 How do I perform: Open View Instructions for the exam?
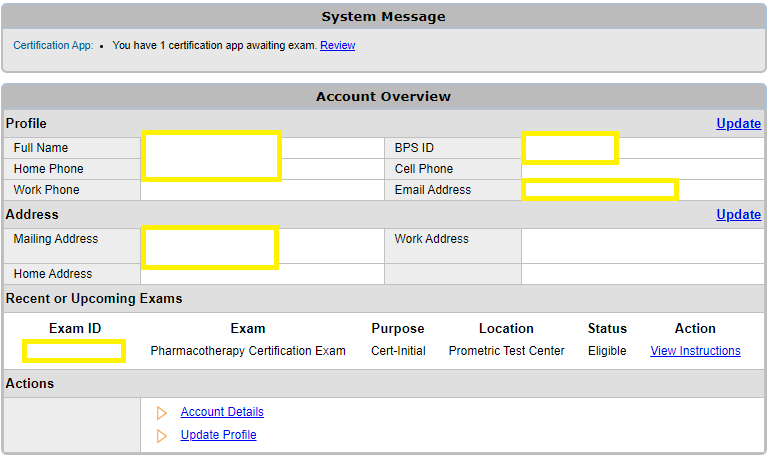coord(695,351)
